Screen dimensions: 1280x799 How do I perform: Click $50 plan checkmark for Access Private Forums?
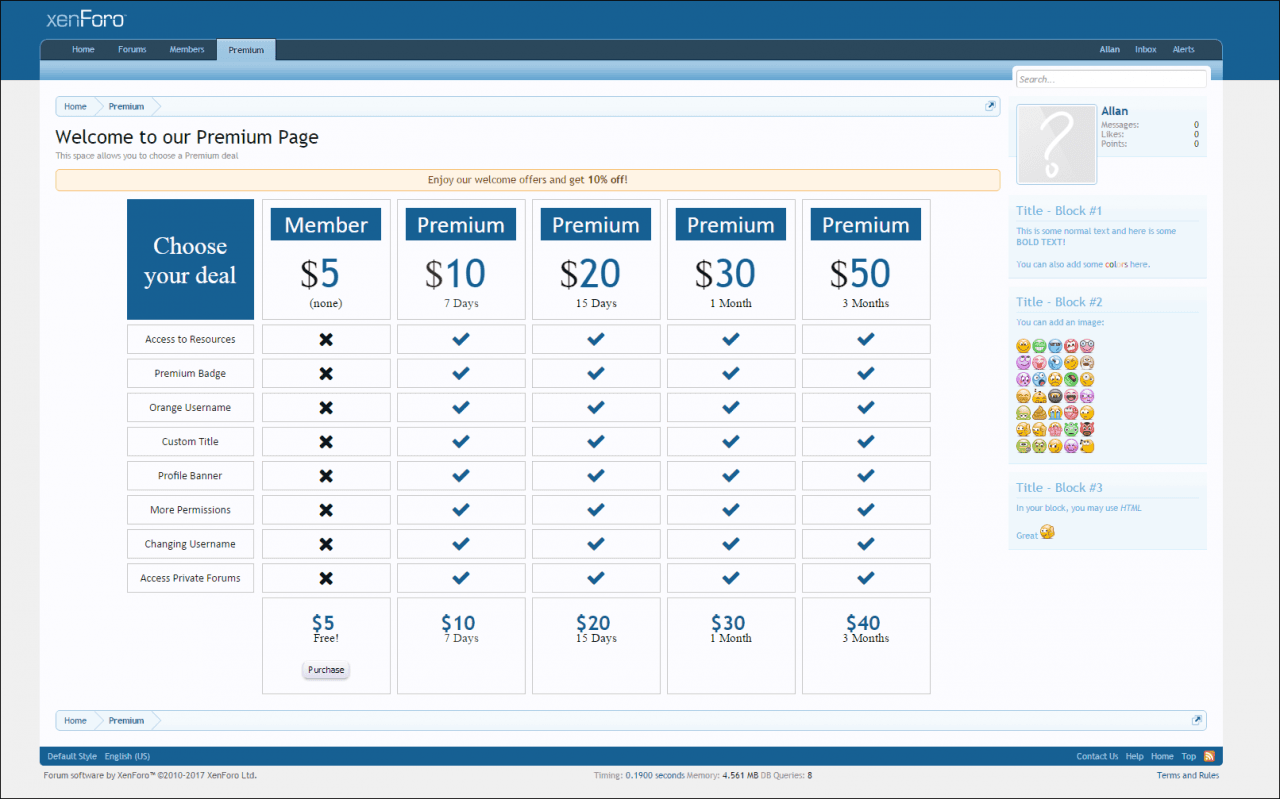pos(866,578)
